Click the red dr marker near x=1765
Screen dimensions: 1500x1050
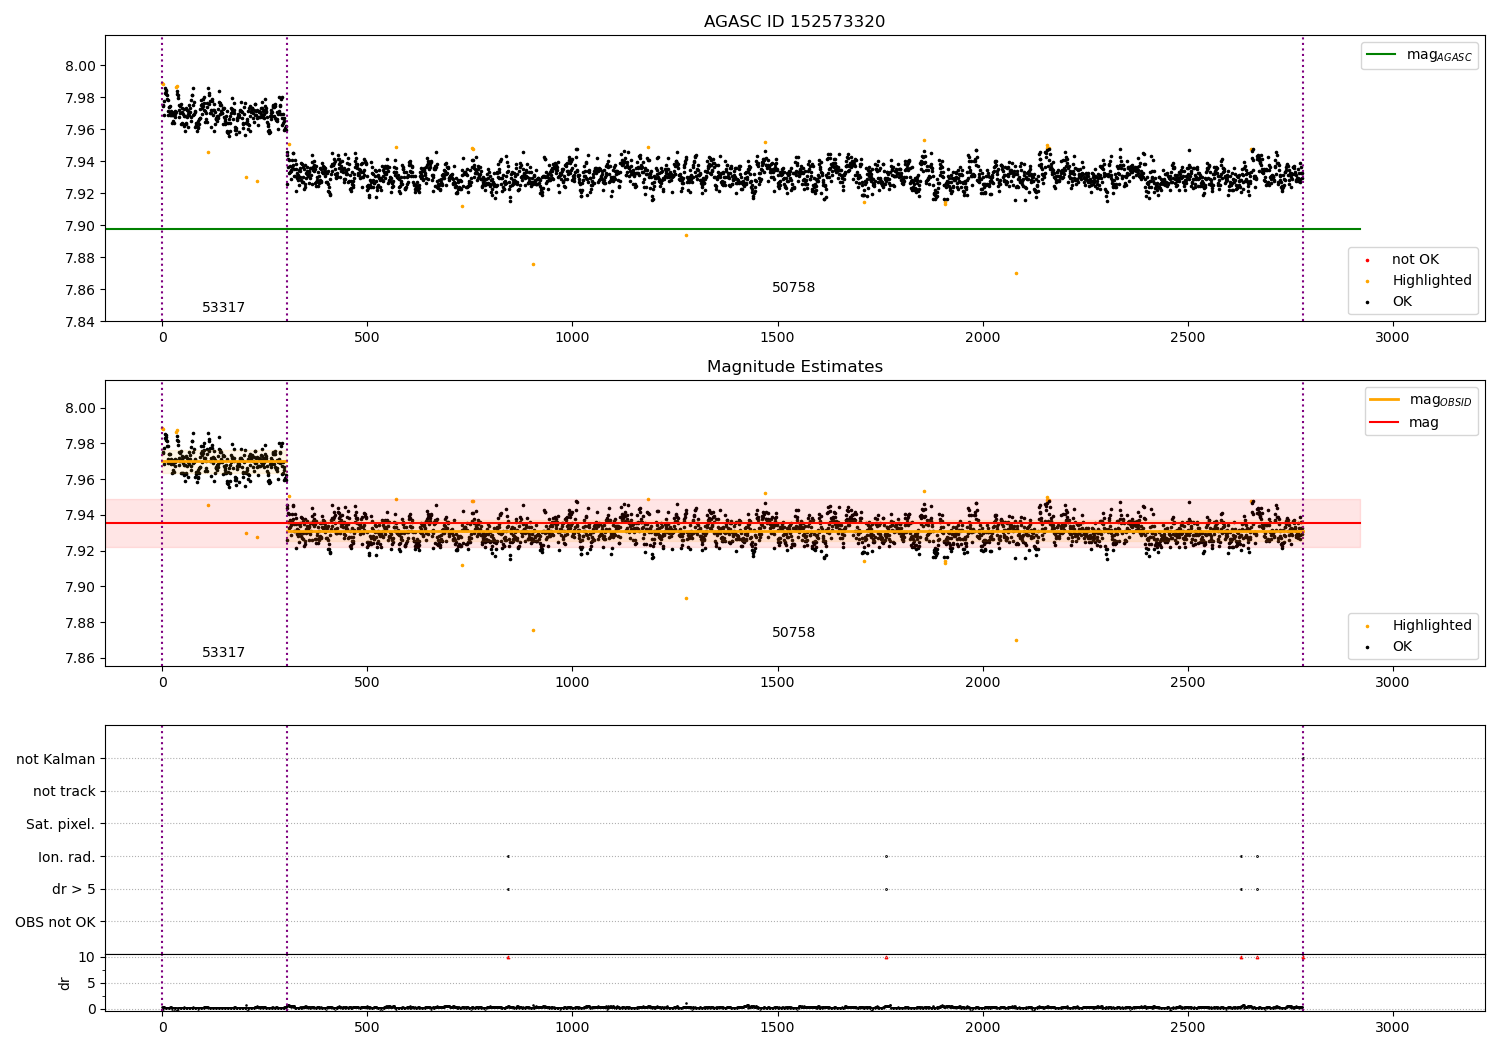886,957
